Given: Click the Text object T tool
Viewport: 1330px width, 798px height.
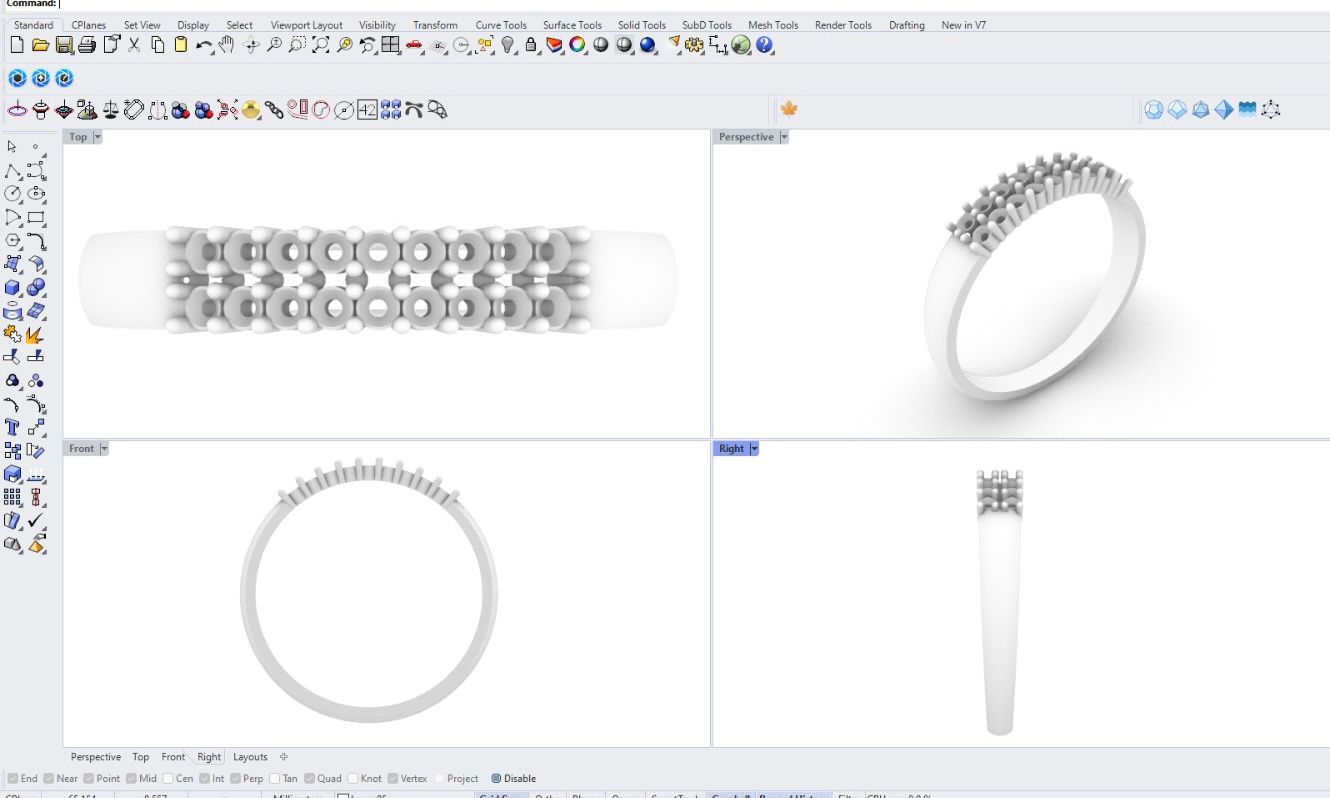Looking at the screenshot, I should 13,428.
